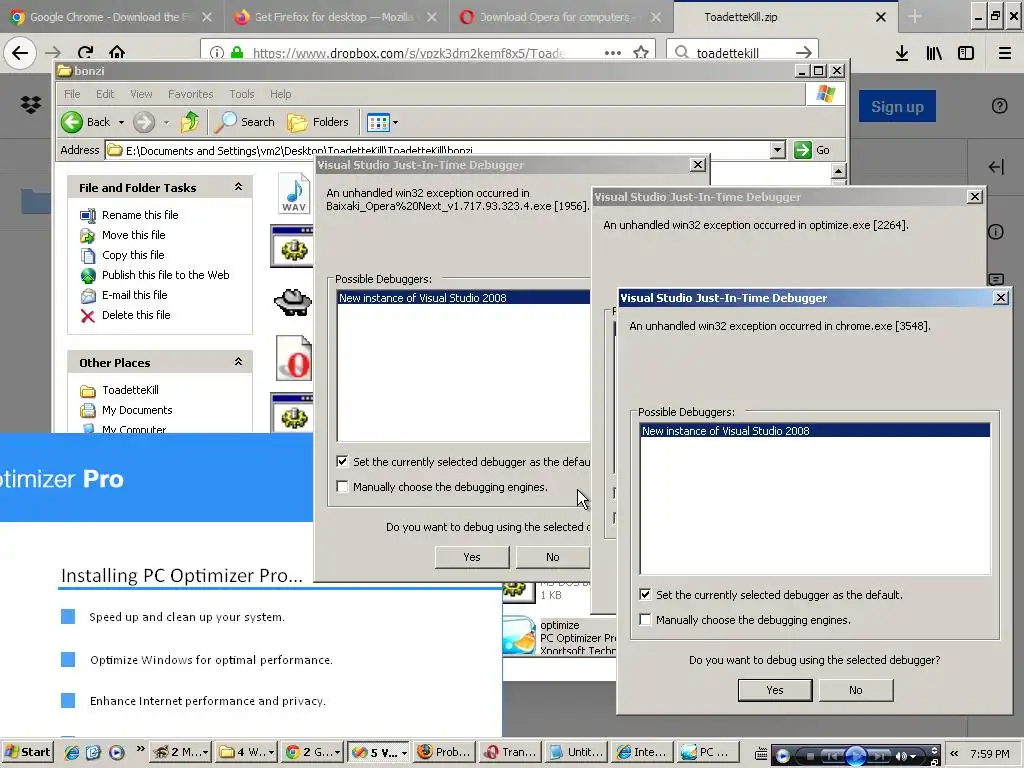Check default debugger option in chrome.exe dialog
The width and height of the screenshot is (1024, 768).
pos(645,594)
